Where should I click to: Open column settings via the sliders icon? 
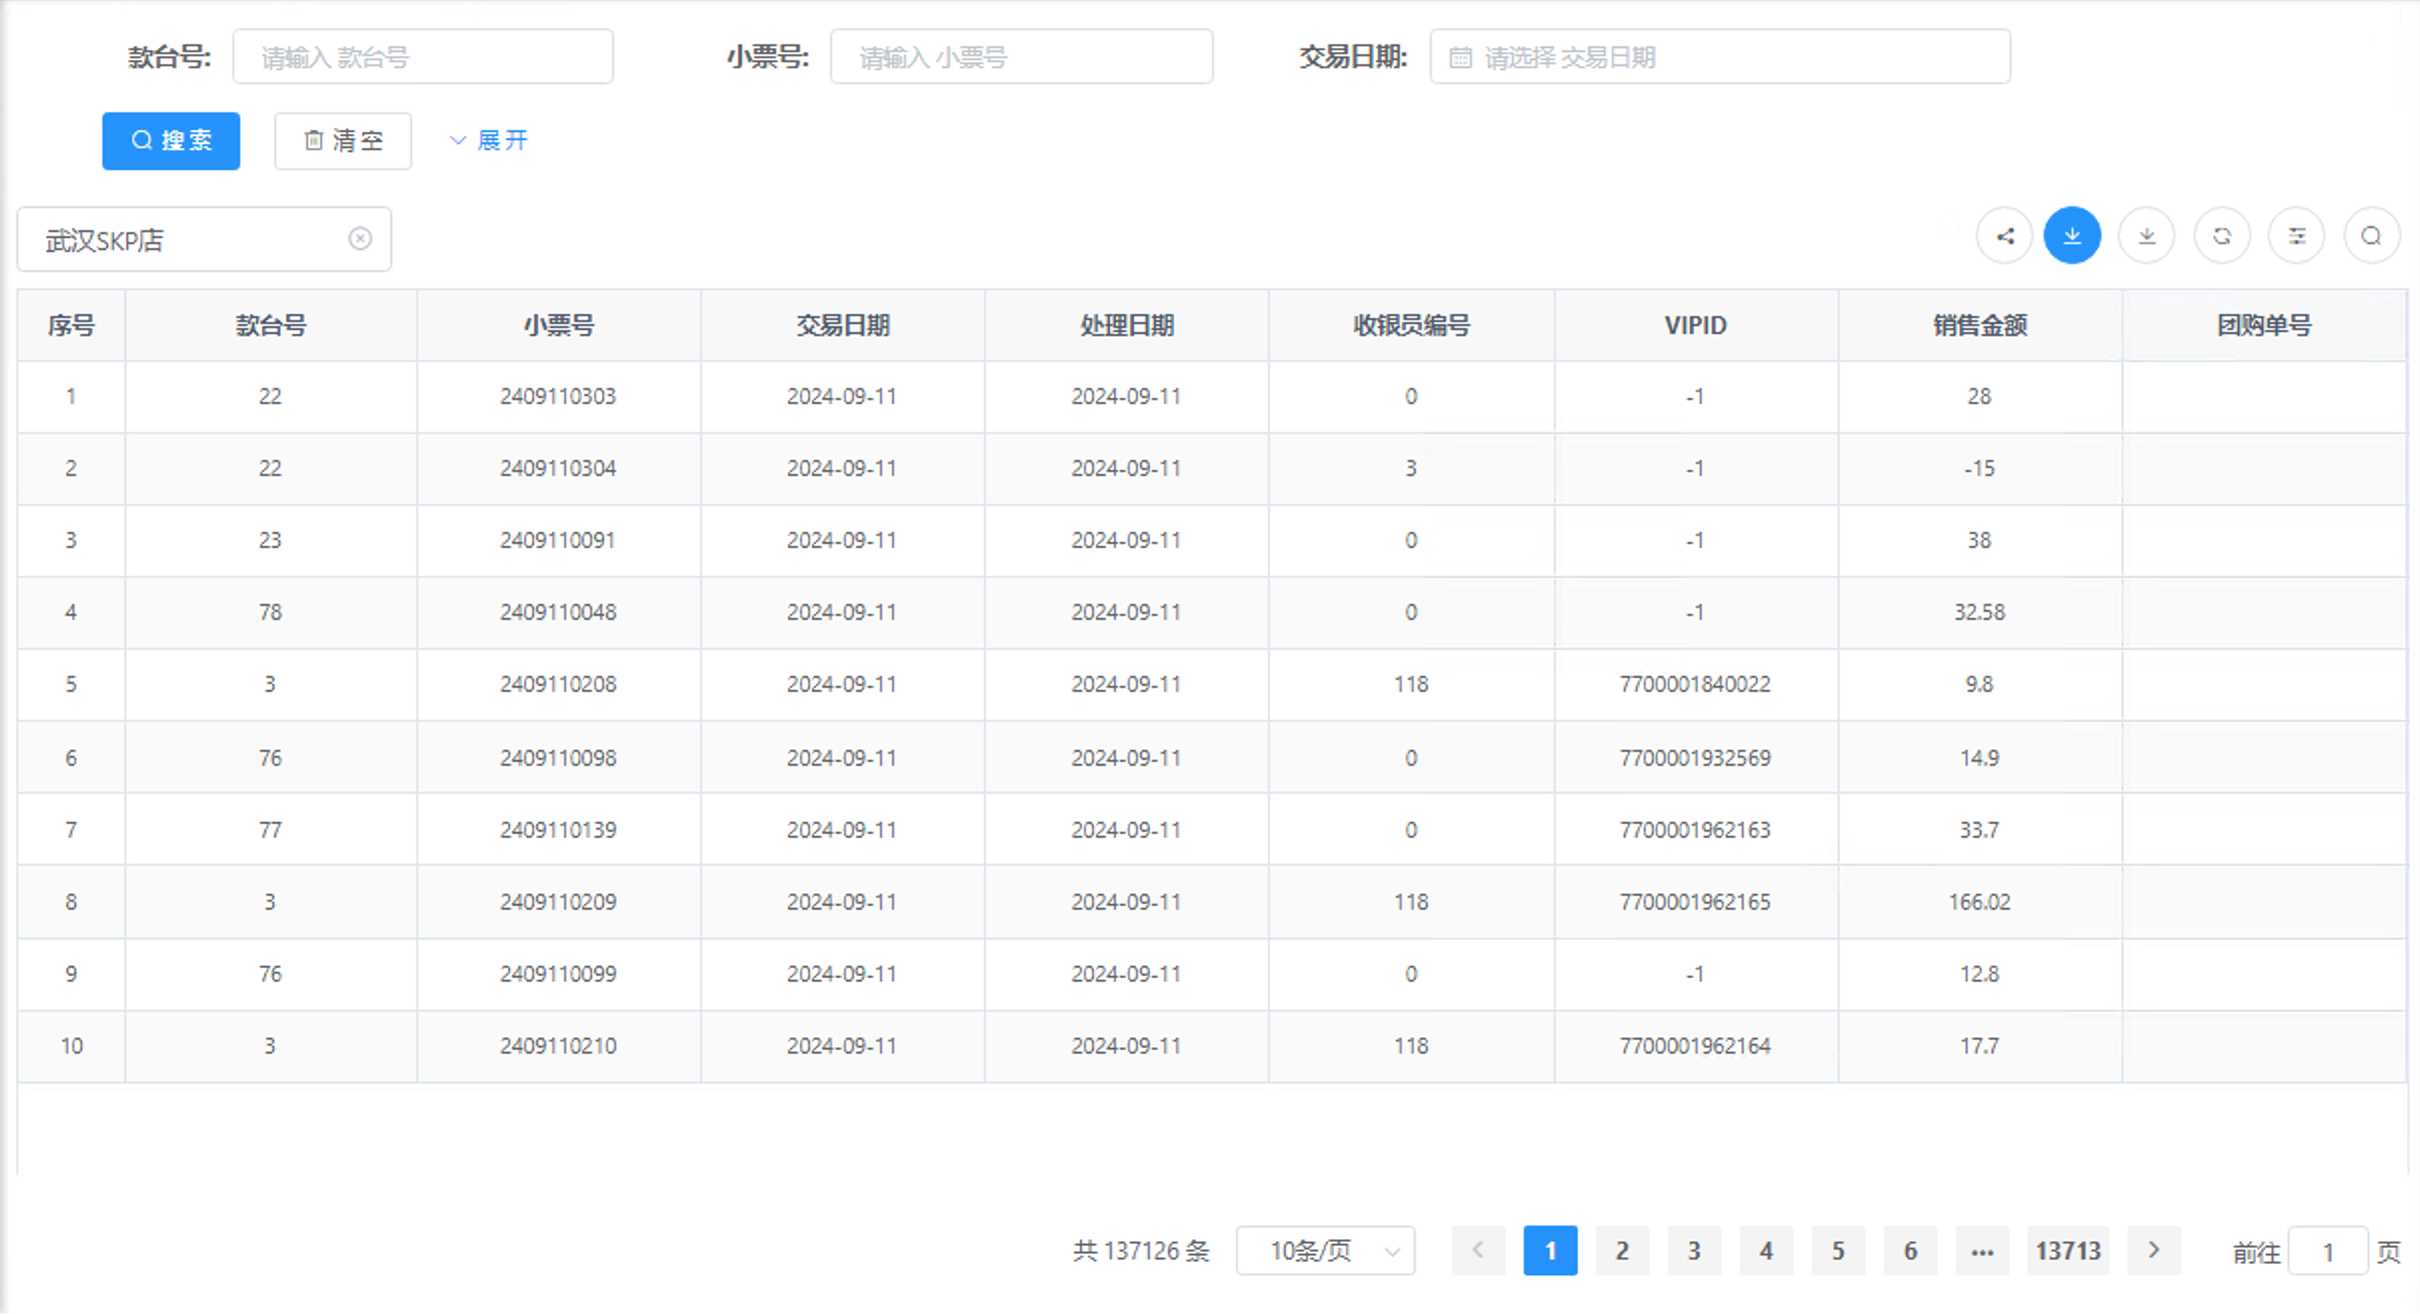pos(2296,236)
